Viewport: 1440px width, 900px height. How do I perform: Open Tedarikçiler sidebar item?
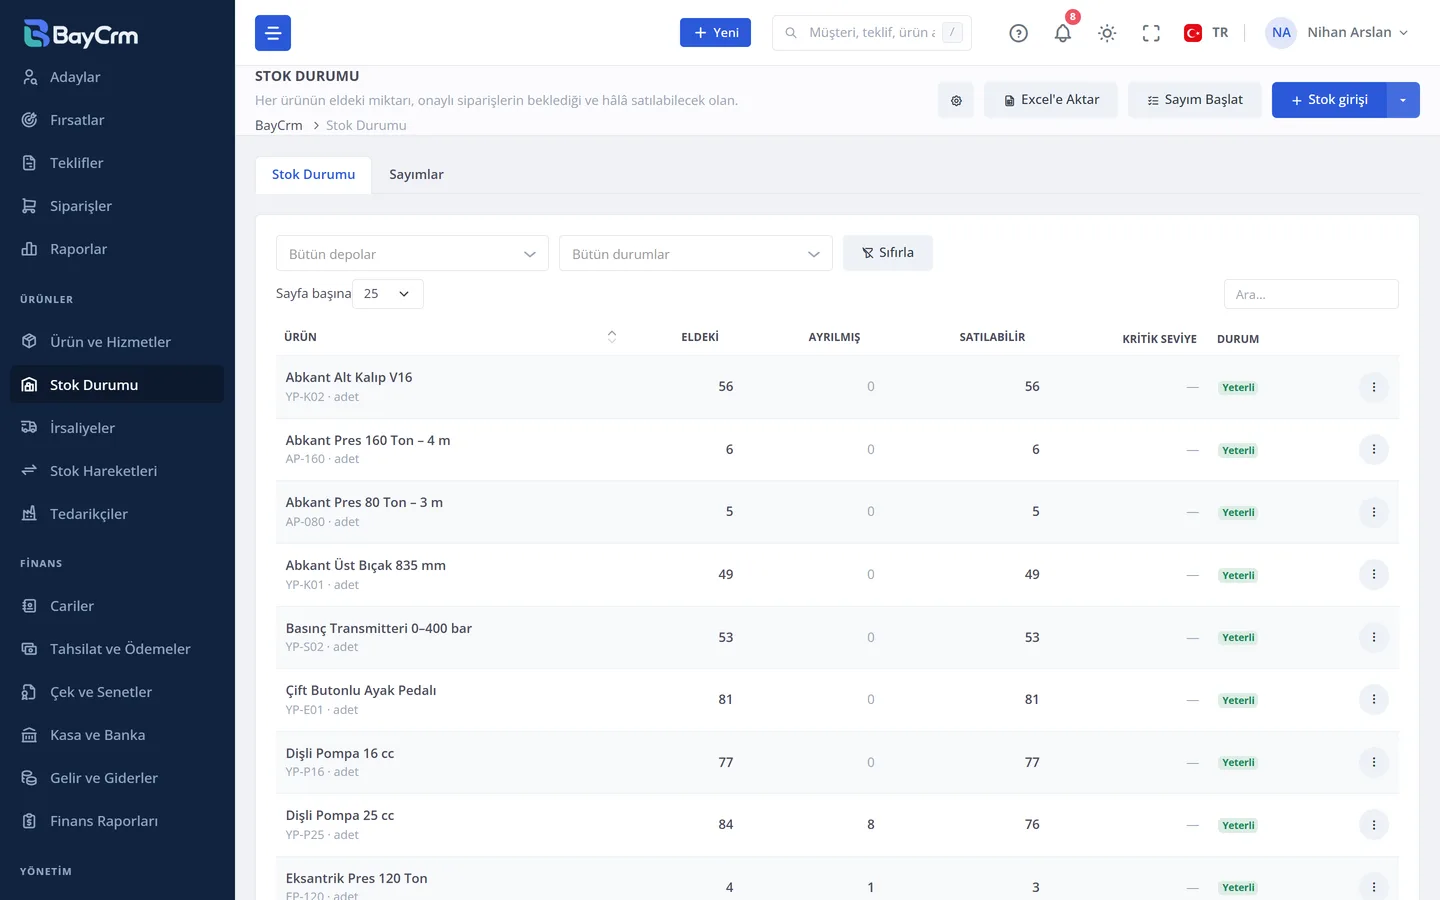117,514
